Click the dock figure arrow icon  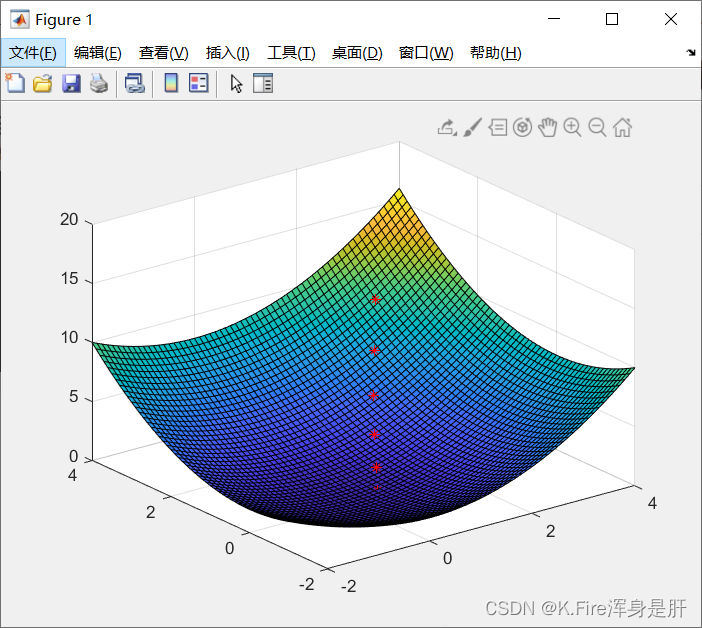[691, 52]
